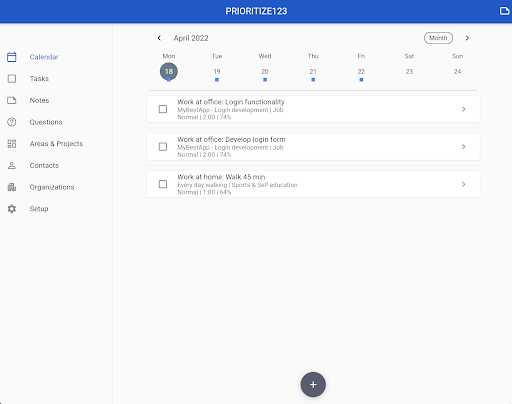
Task: Click the Contacts person icon
Action: pyautogui.click(x=12, y=165)
